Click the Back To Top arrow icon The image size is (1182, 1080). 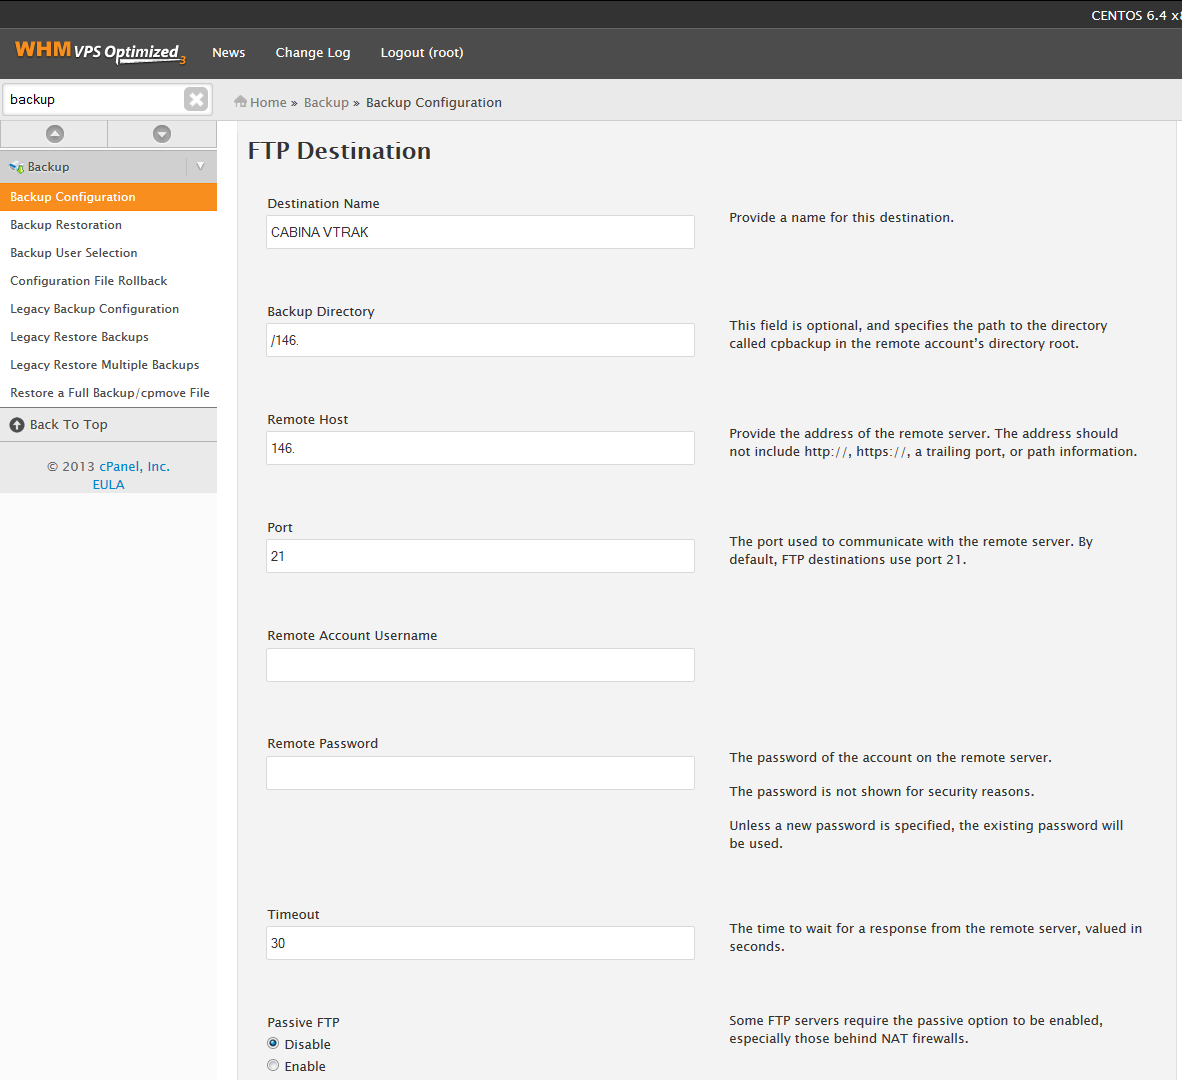click(17, 425)
